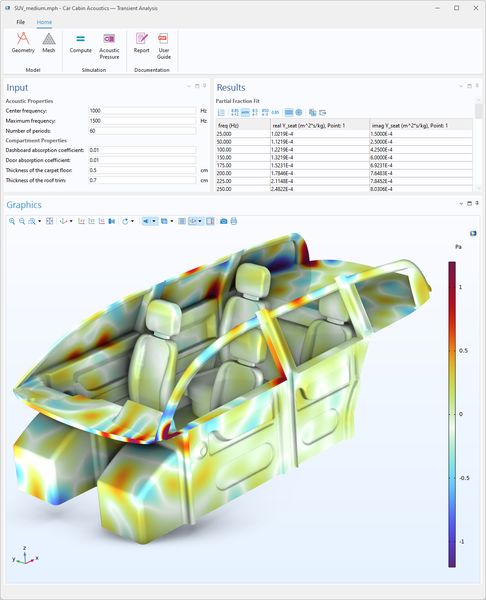
Task: Maximize the Graphics panel
Action: pyautogui.click(x=470, y=204)
